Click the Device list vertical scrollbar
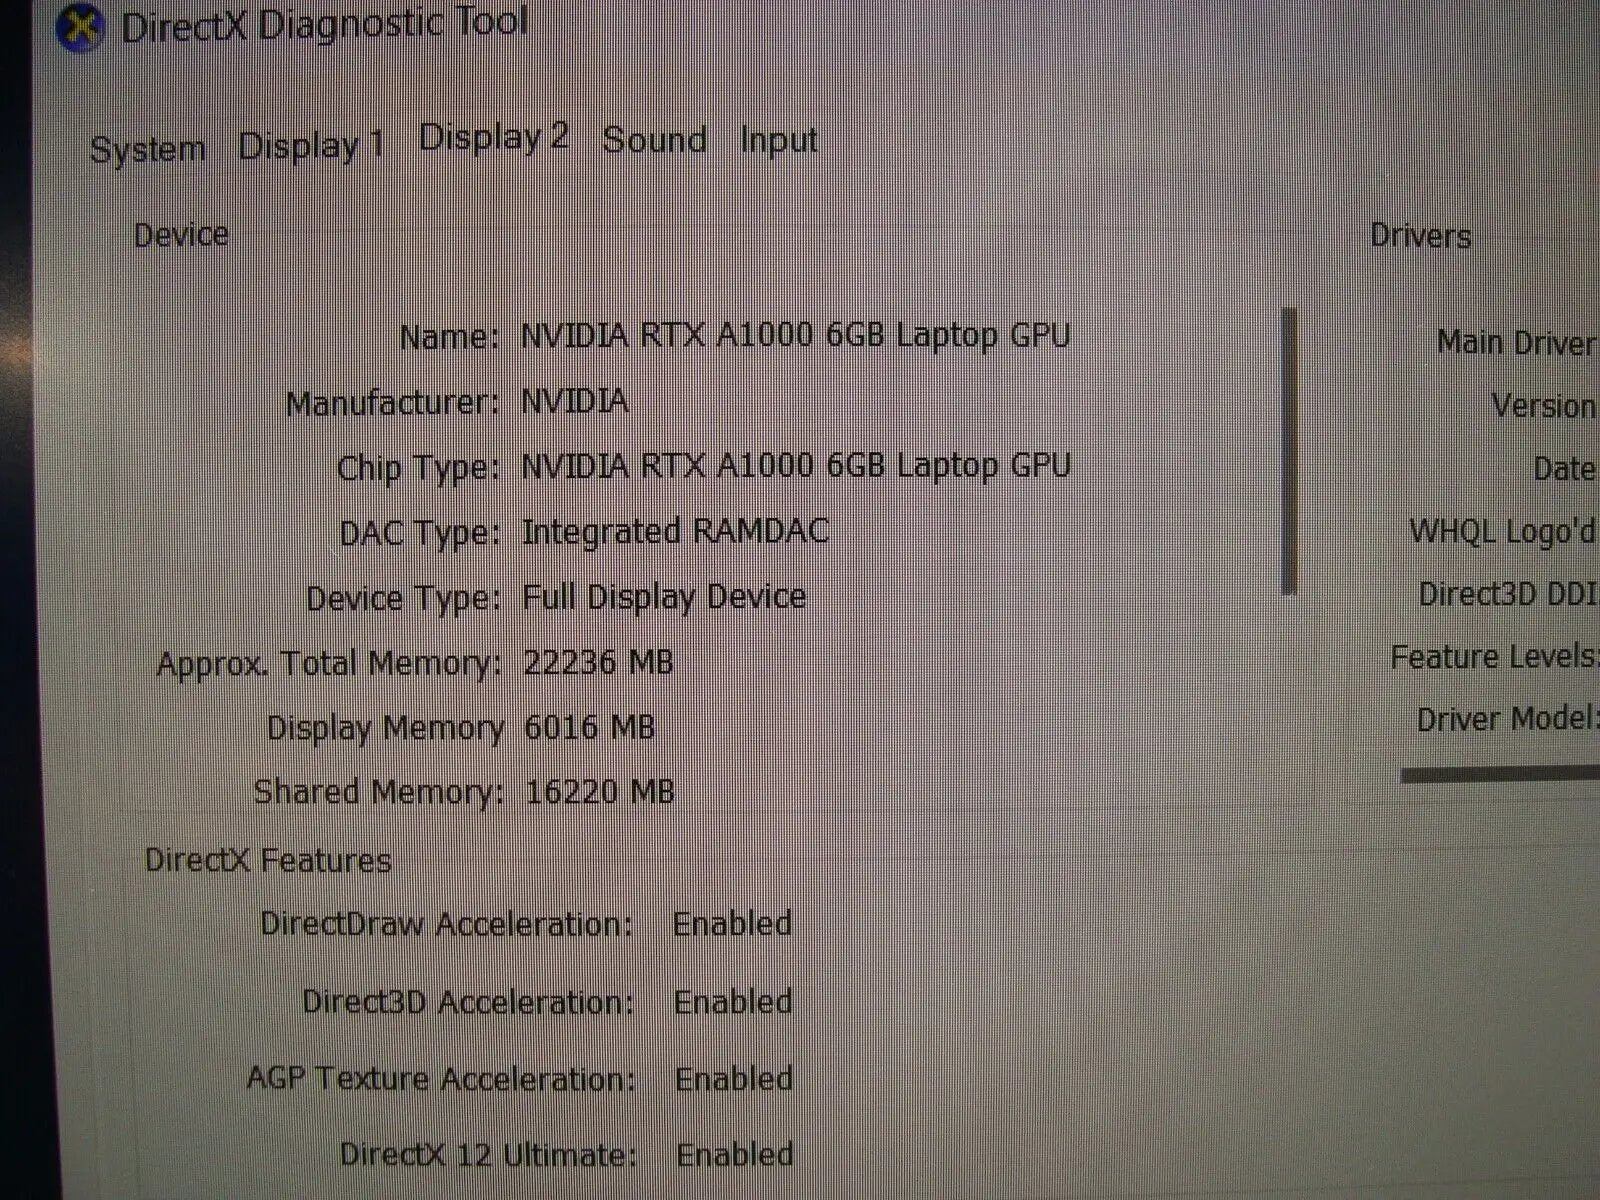Screen dimensions: 1600x1200 (1289, 451)
